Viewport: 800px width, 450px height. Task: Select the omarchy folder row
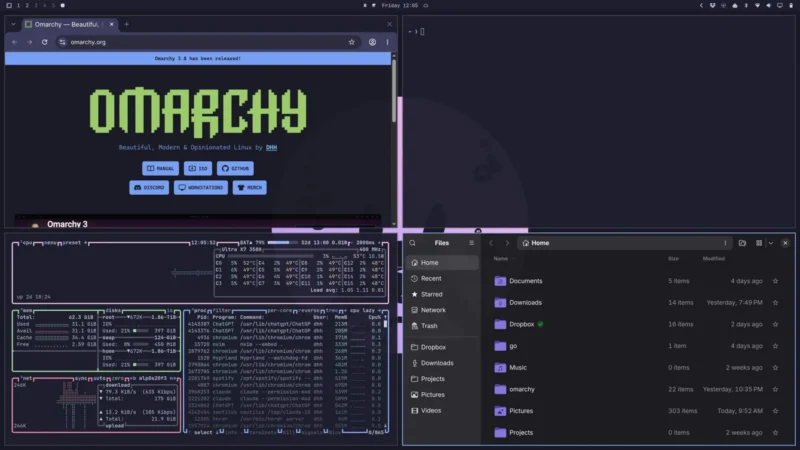637,389
